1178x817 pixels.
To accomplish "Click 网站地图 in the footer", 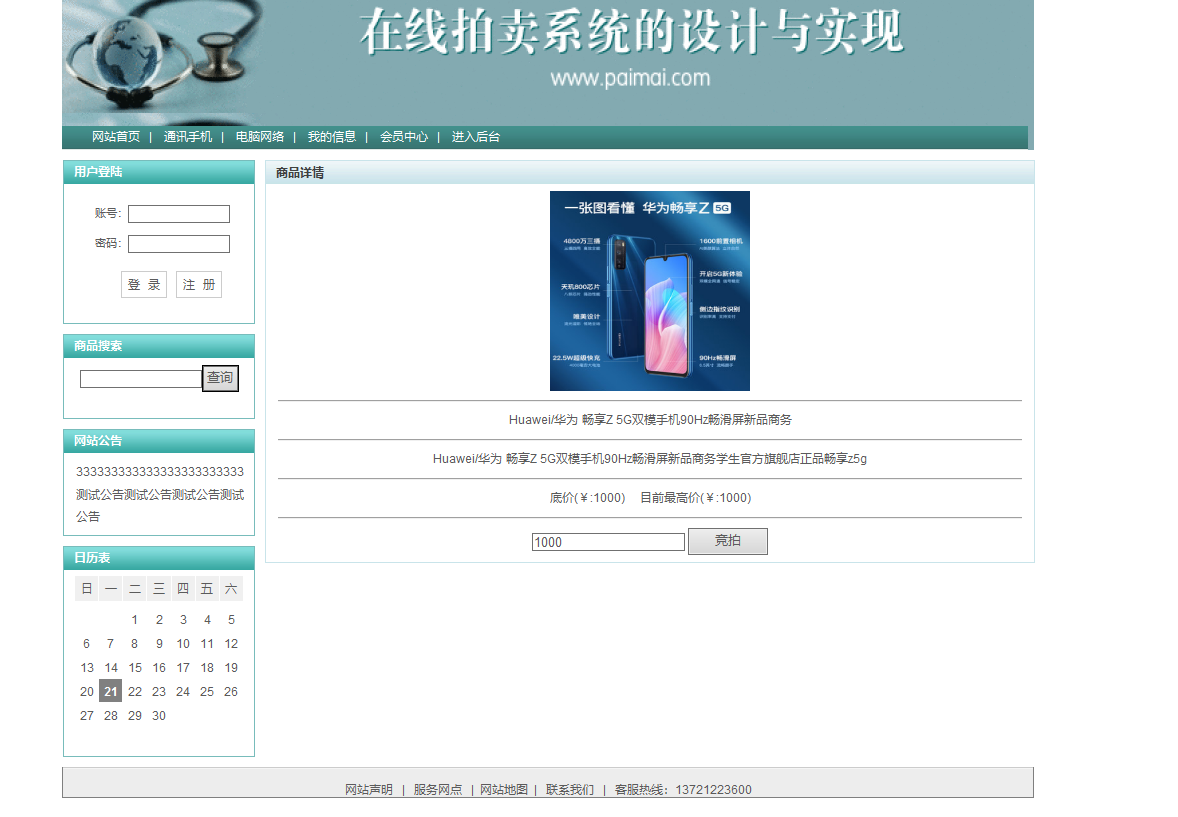I will 504,790.
